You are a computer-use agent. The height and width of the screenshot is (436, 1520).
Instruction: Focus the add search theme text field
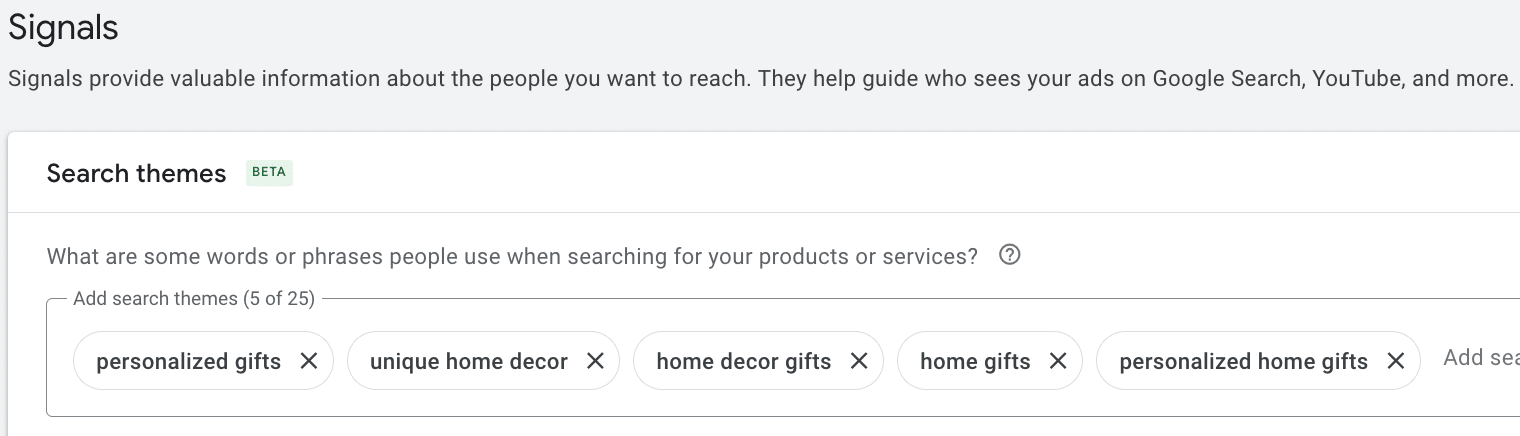(x=1480, y=358)
